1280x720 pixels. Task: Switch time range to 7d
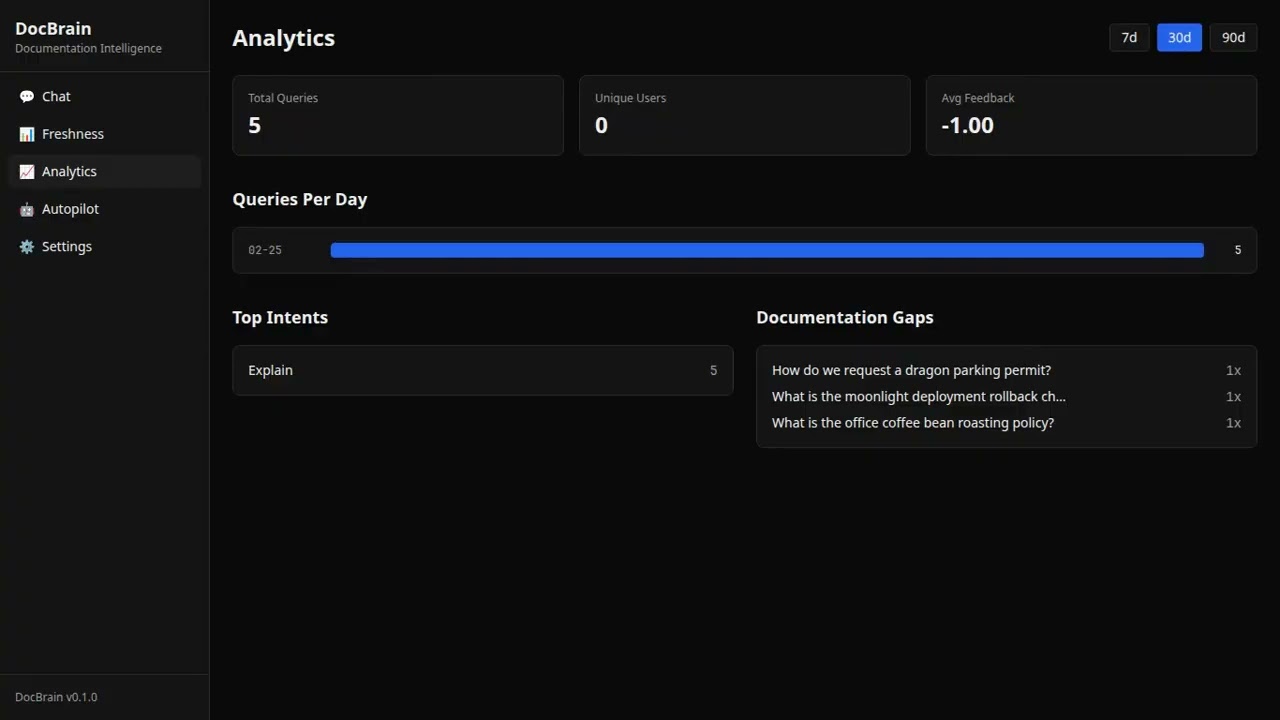coord(1129,37)
